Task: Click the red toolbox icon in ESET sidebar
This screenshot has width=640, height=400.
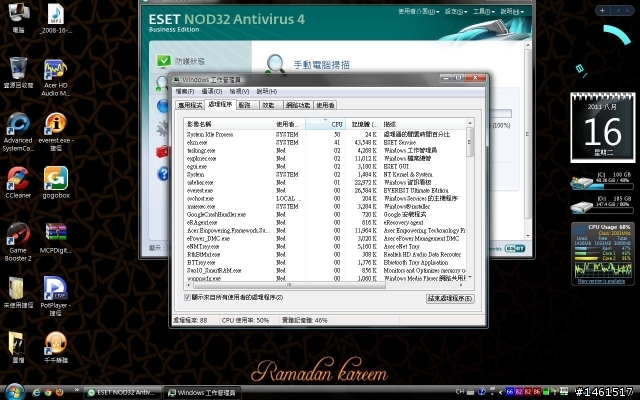Action: [162, 151]
